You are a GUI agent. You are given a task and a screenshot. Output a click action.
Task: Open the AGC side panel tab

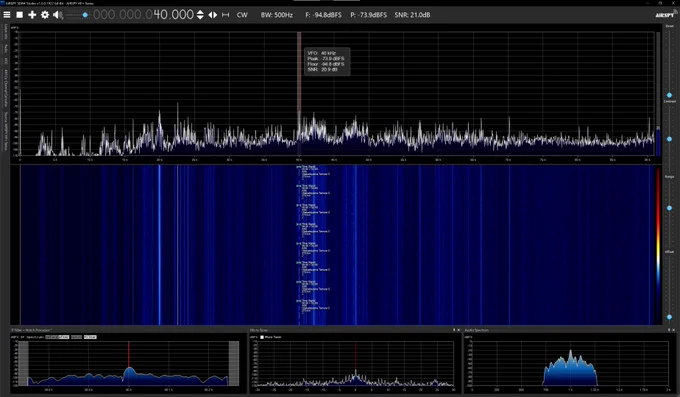click(x=6, y=61)
